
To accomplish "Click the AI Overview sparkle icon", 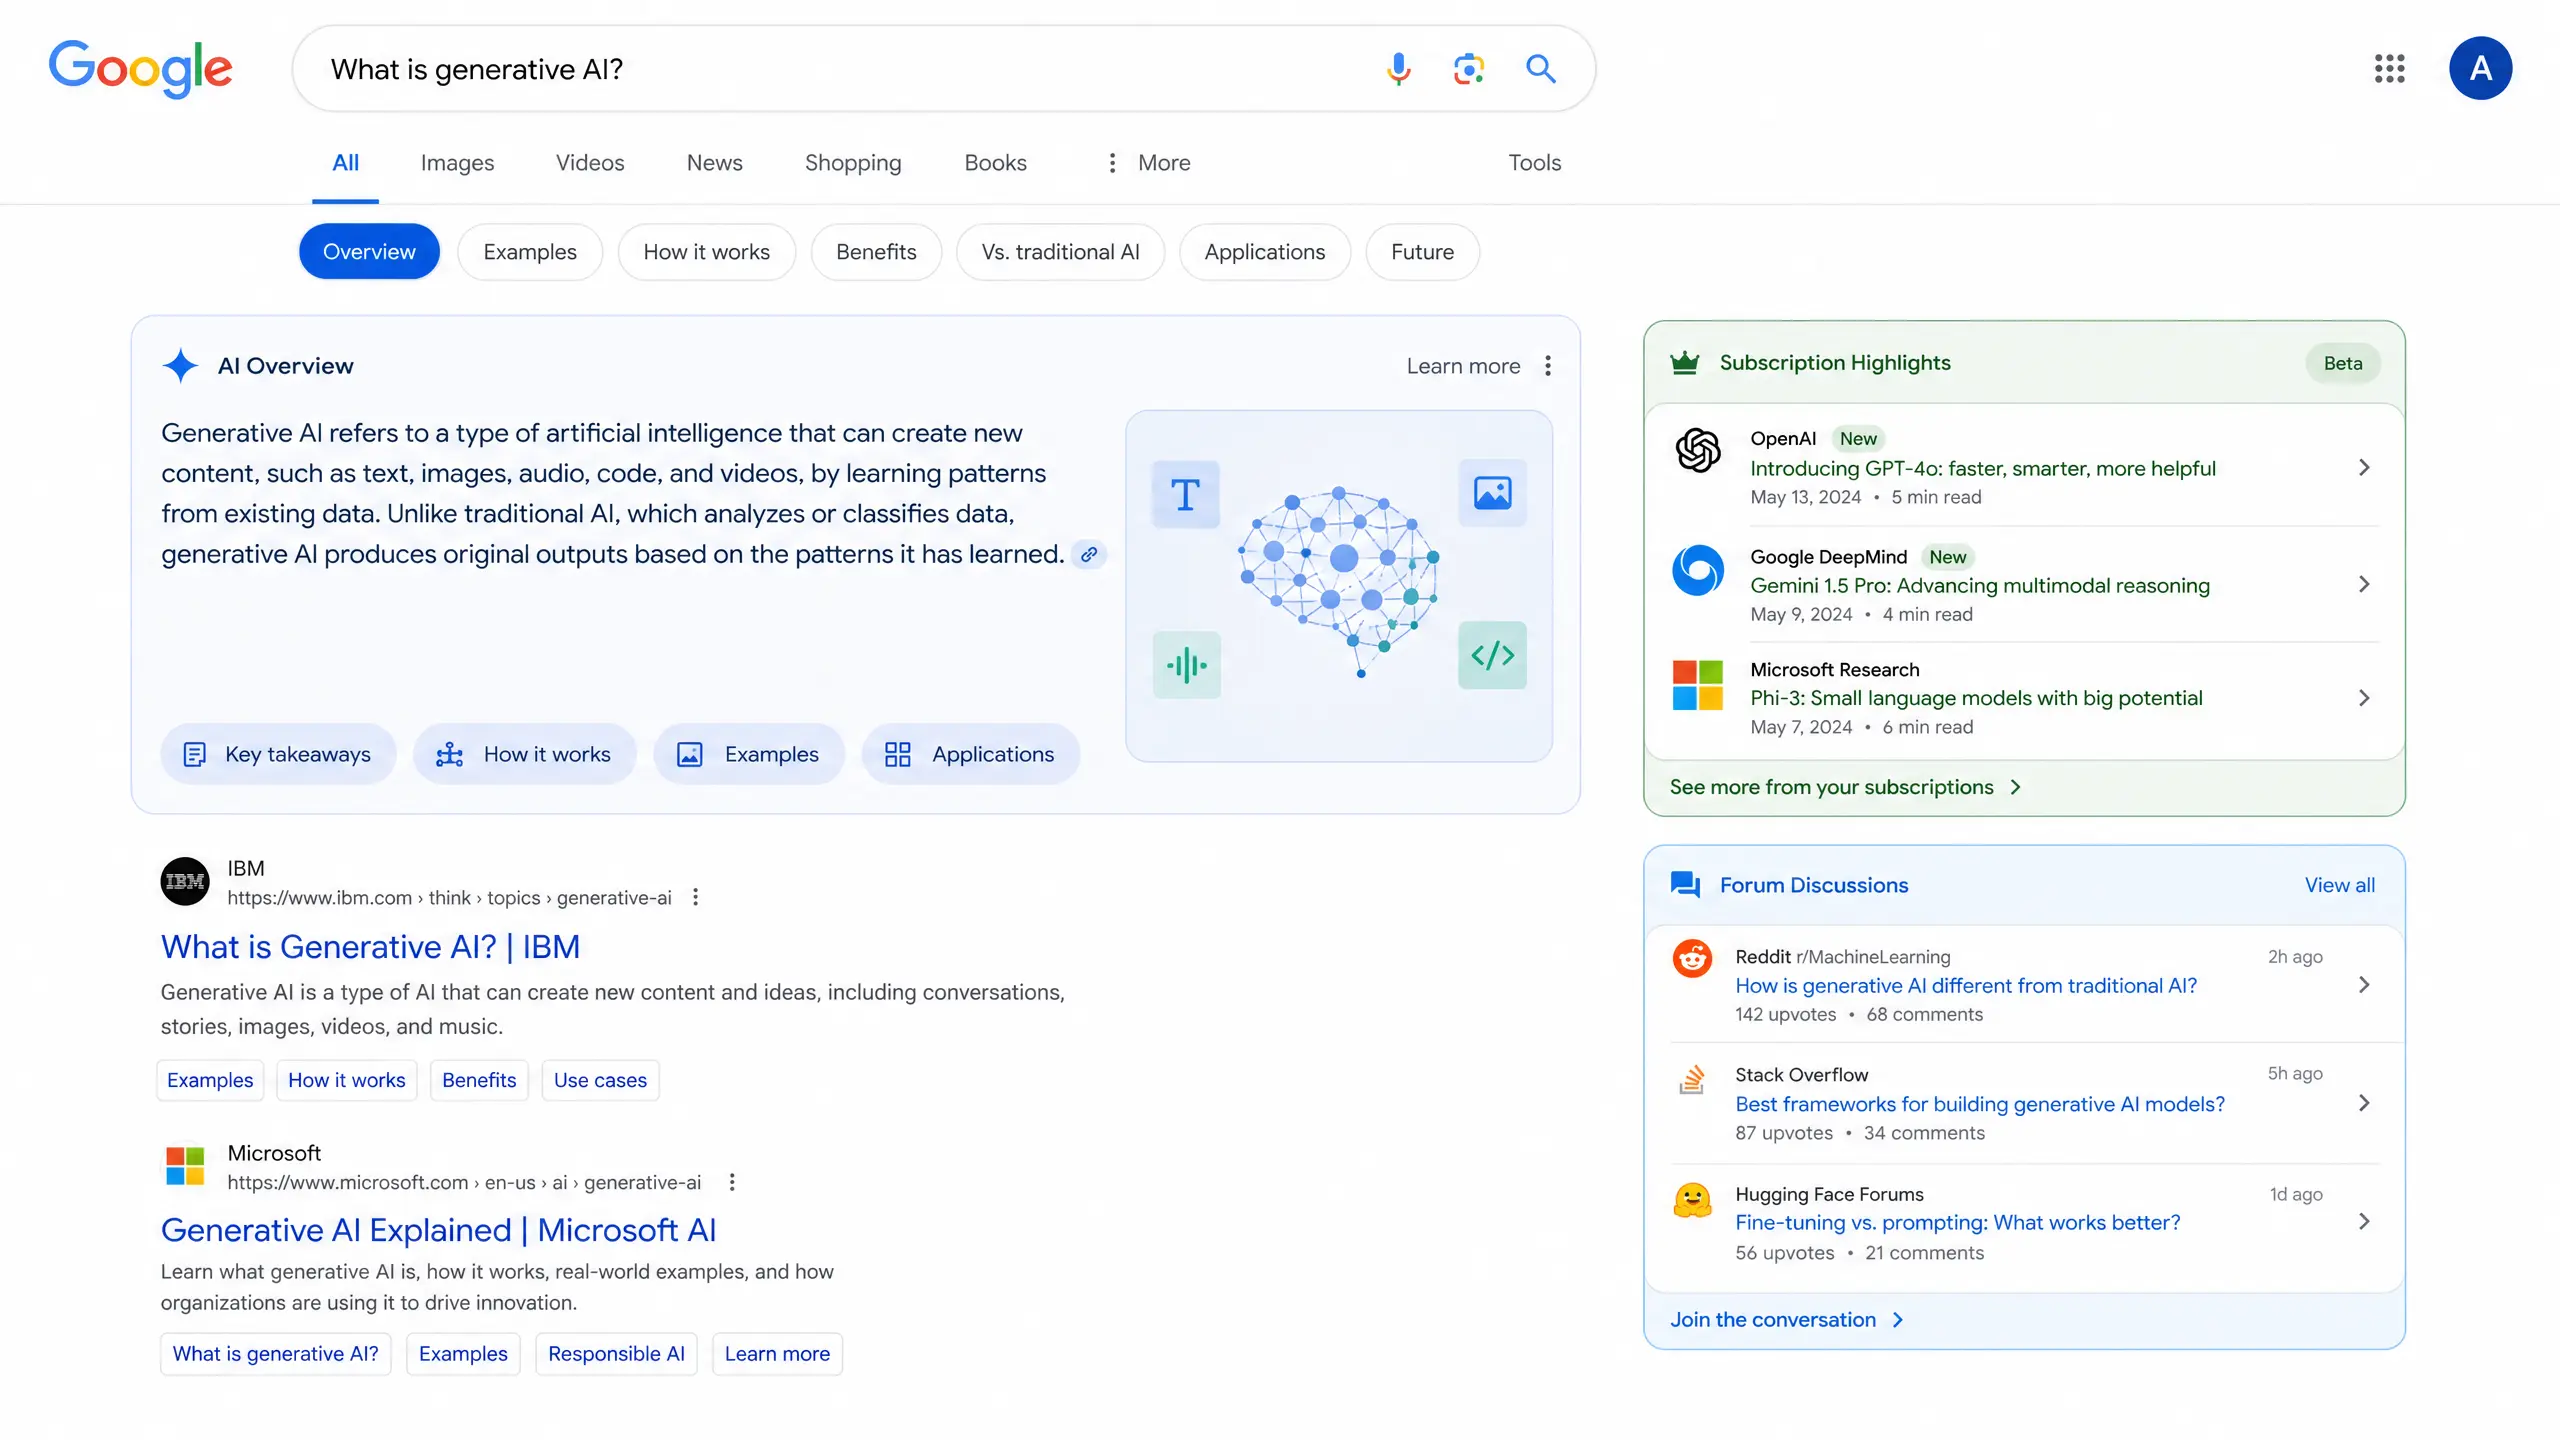I will [x=180, y=366].
